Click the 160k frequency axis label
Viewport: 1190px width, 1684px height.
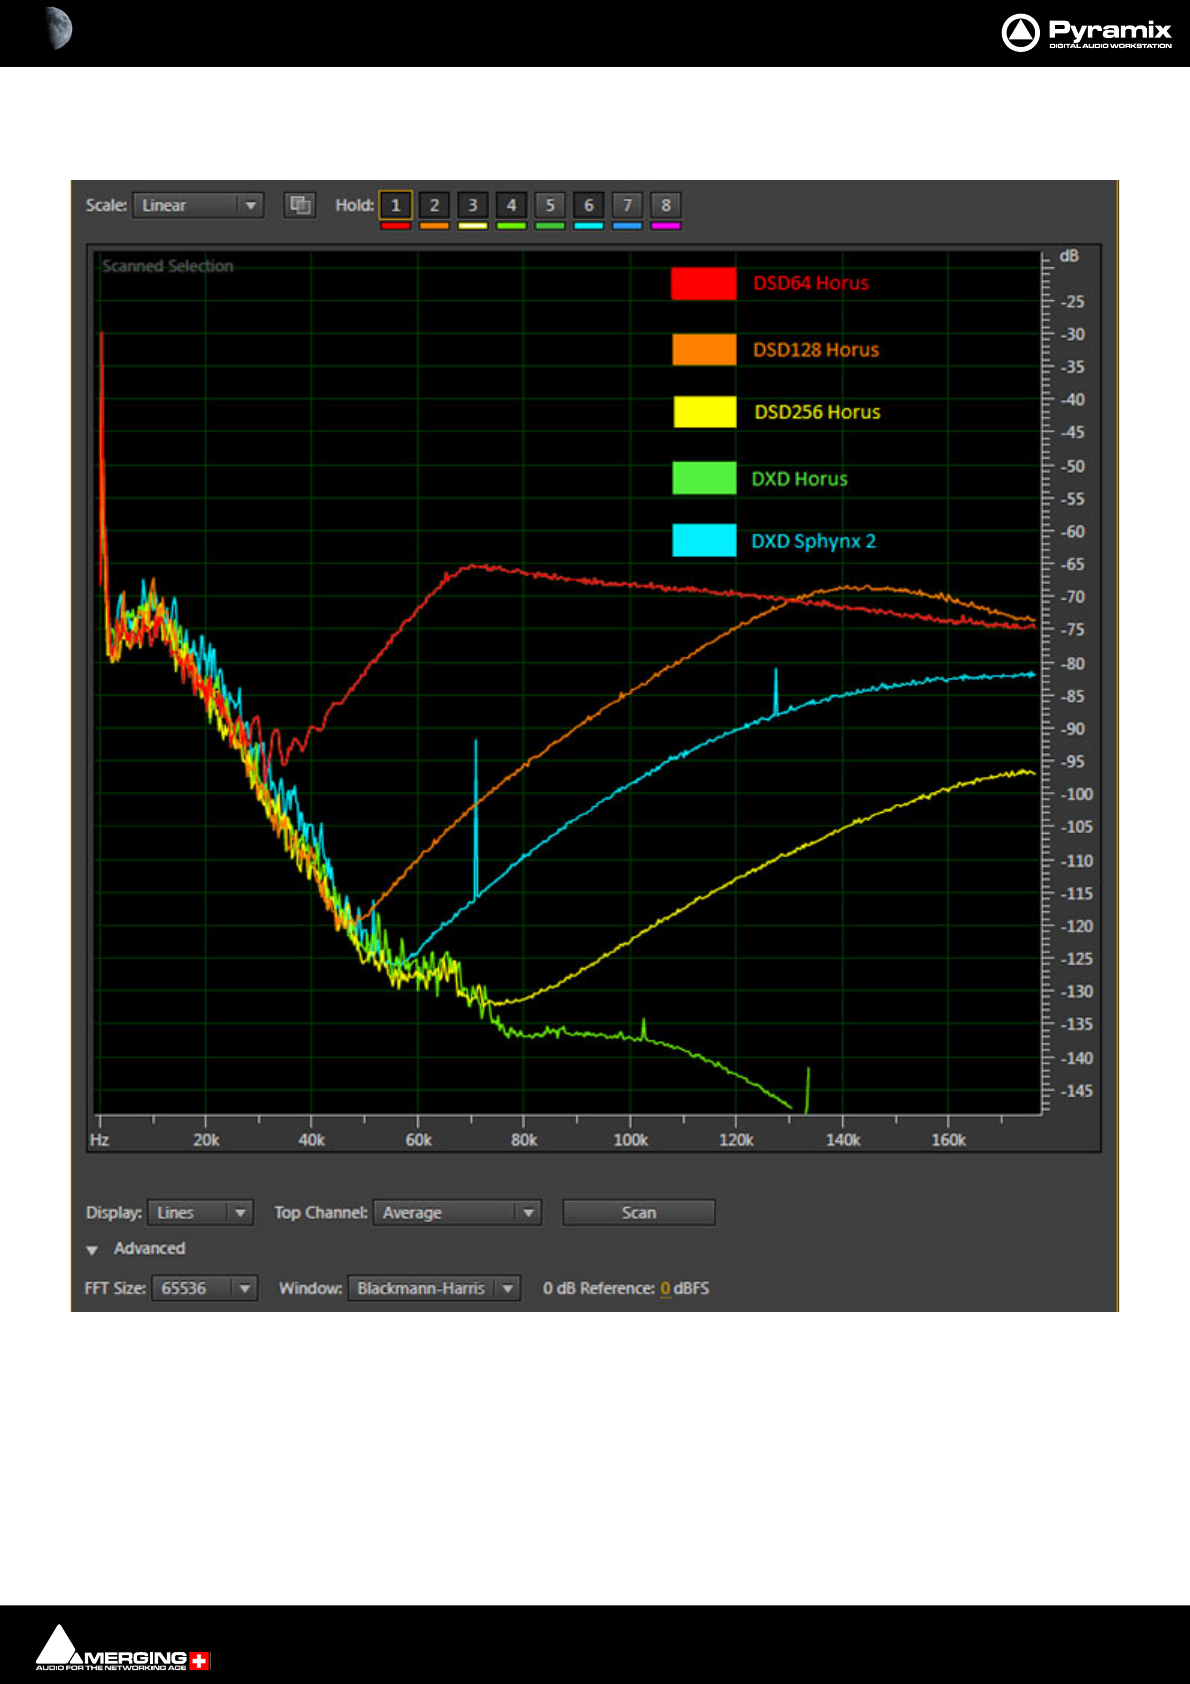(948, 1140)
